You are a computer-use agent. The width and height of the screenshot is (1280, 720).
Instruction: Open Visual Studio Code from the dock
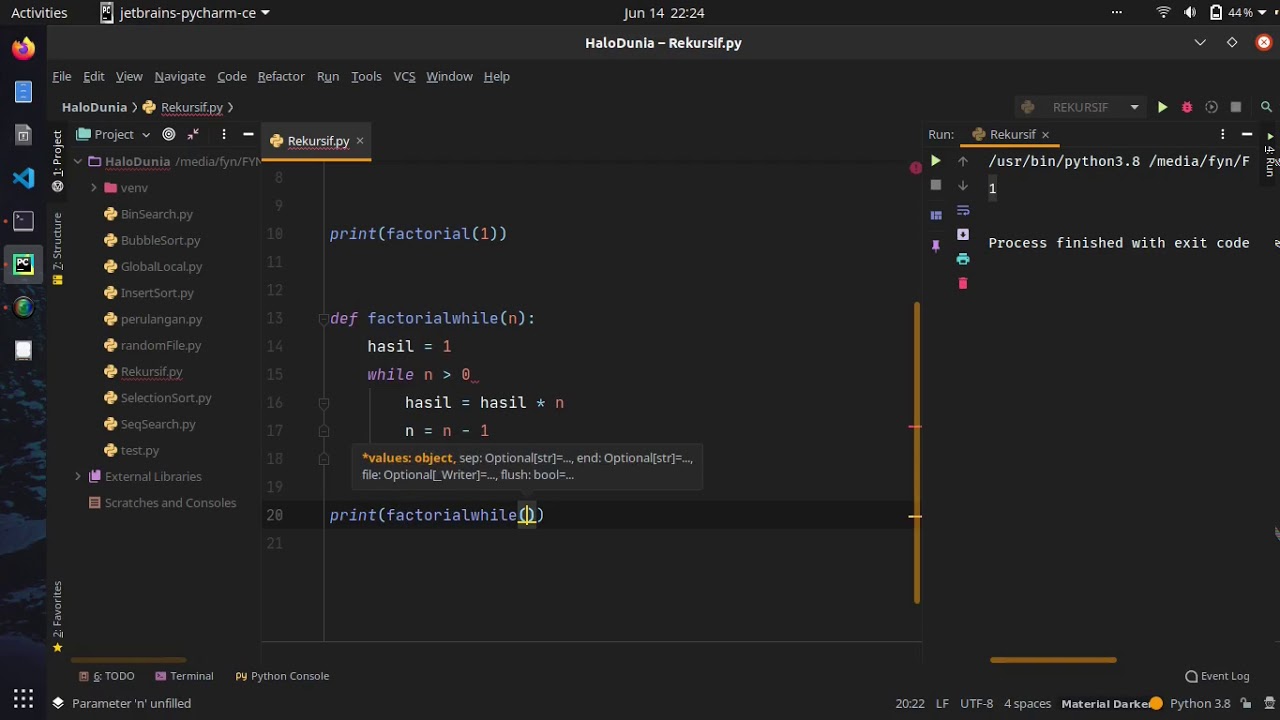23,178
